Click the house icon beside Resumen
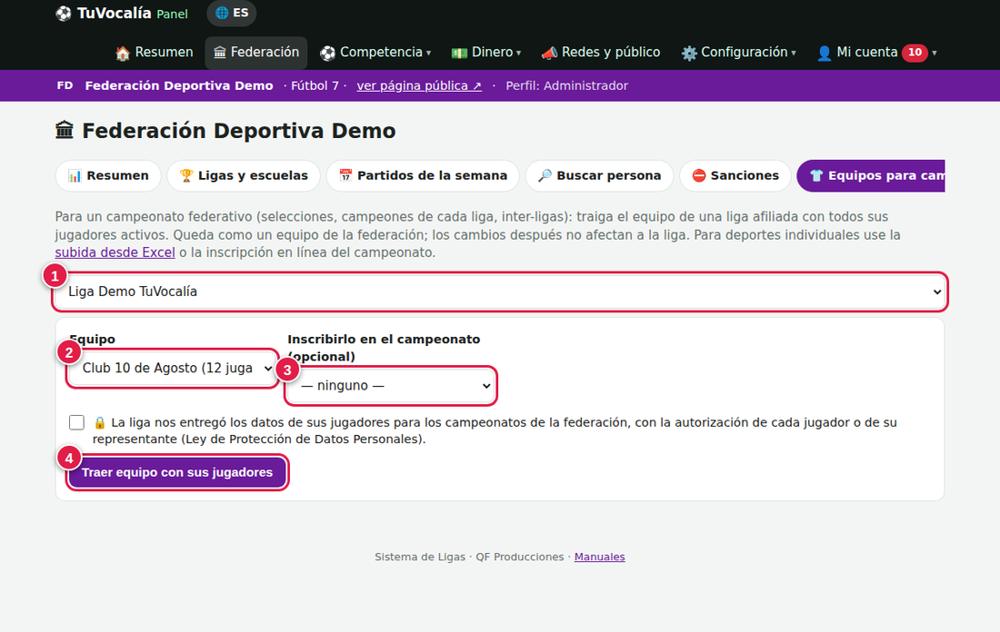 coord(122,53)
